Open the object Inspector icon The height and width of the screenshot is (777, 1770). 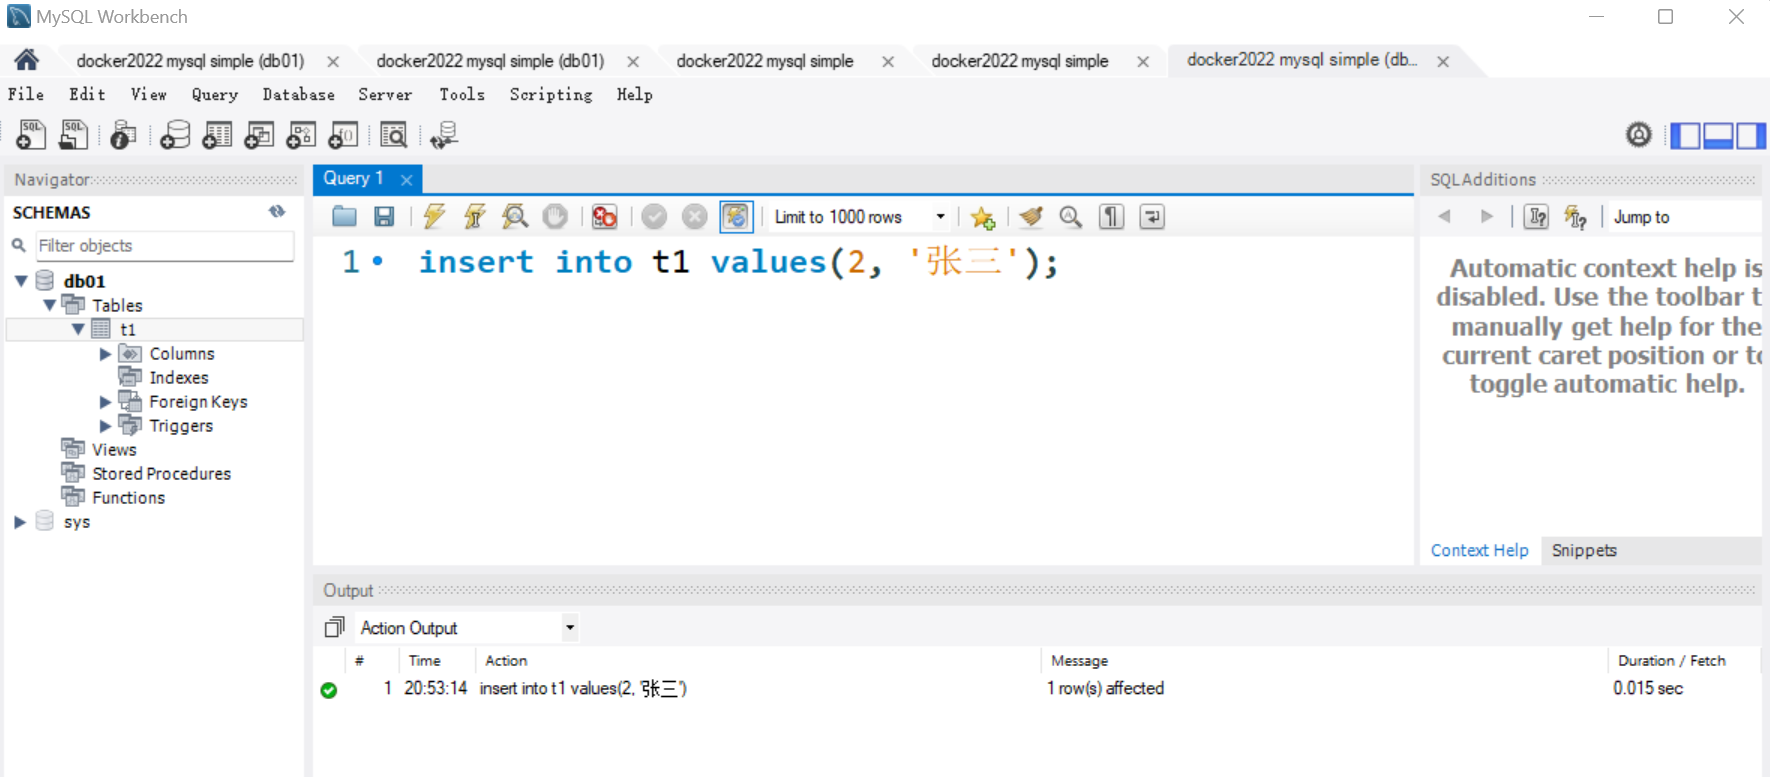pos(123,134)
